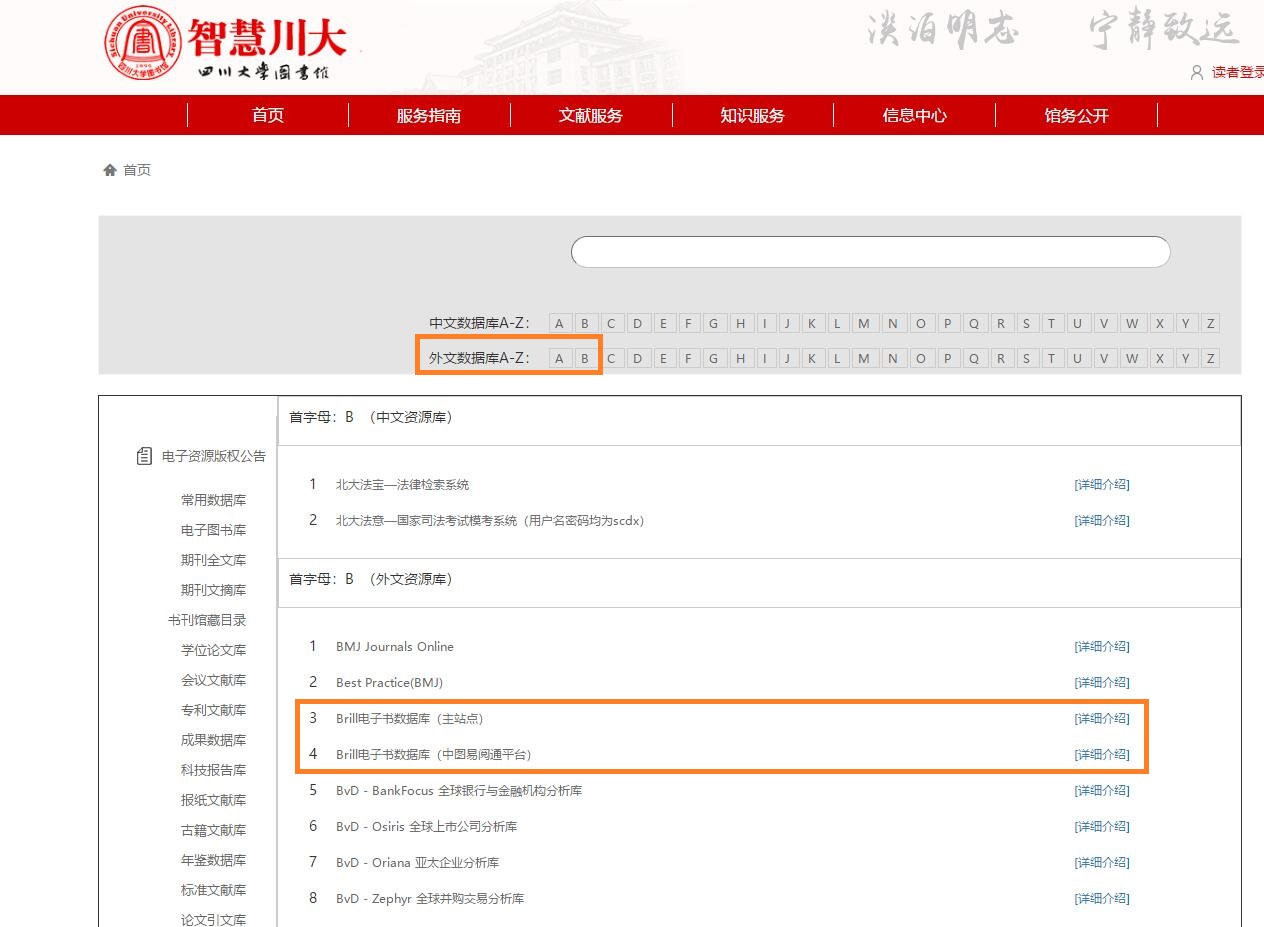Select letter B in 中文数据库A-Z
The image size is (1264, 927).
tap(585, 323)
